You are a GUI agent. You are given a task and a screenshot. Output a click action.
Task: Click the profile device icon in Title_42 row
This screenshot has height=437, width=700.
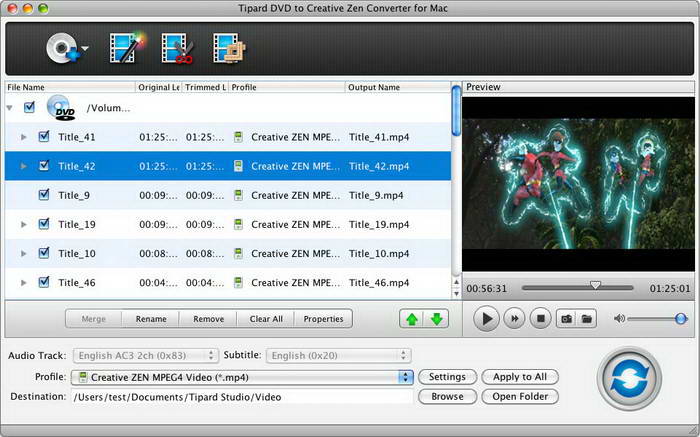pyautogui.click(x=238, y=166)
